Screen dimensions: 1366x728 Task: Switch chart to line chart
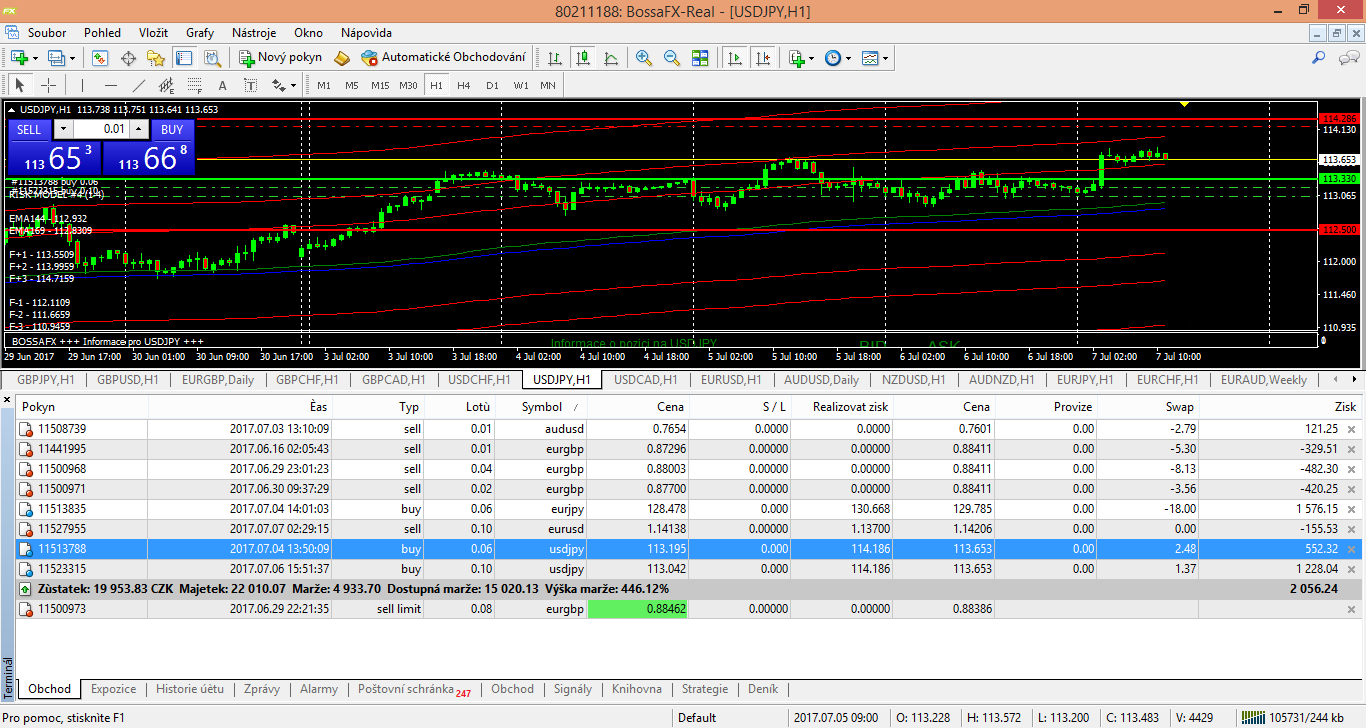tap(610, 58)
